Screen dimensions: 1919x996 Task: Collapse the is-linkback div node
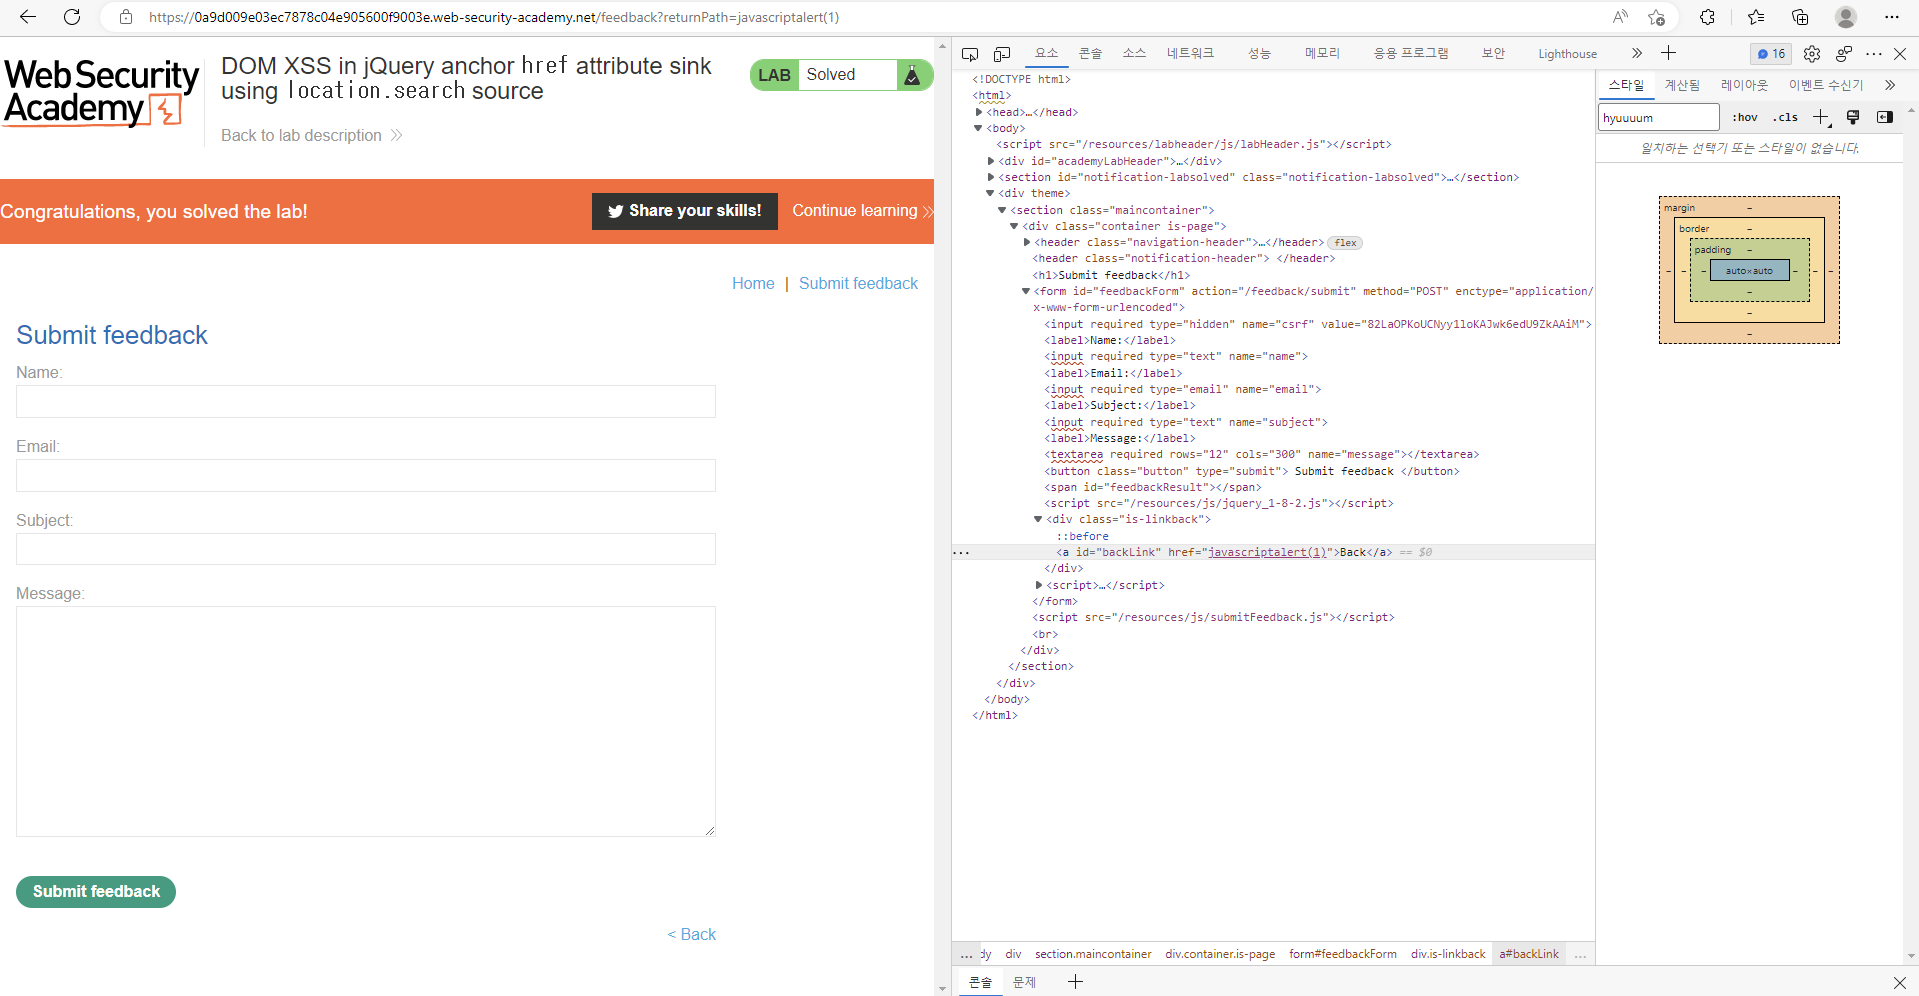point(1038,519)
